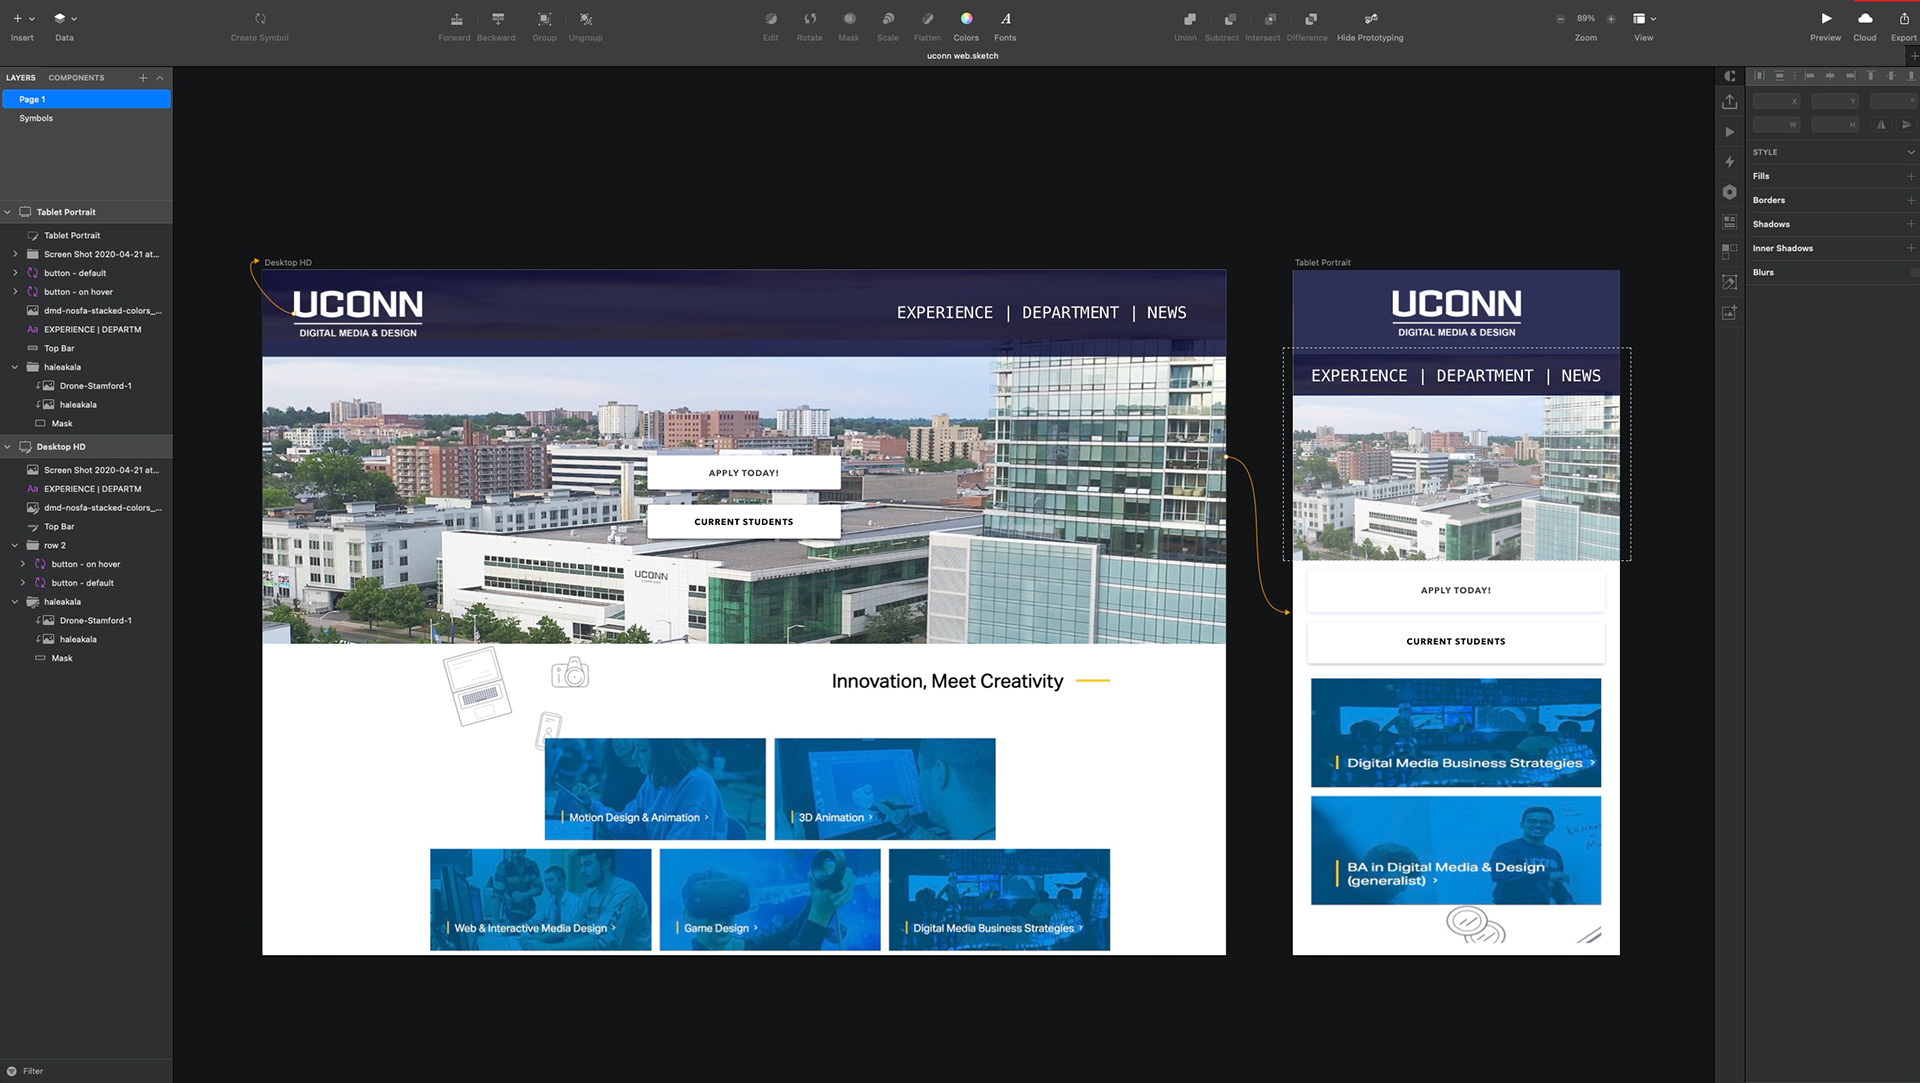Screen dimensions: 1920x1083
Task: Click the Create Symbol toolbar icon
Action: (x=260, y=19)
